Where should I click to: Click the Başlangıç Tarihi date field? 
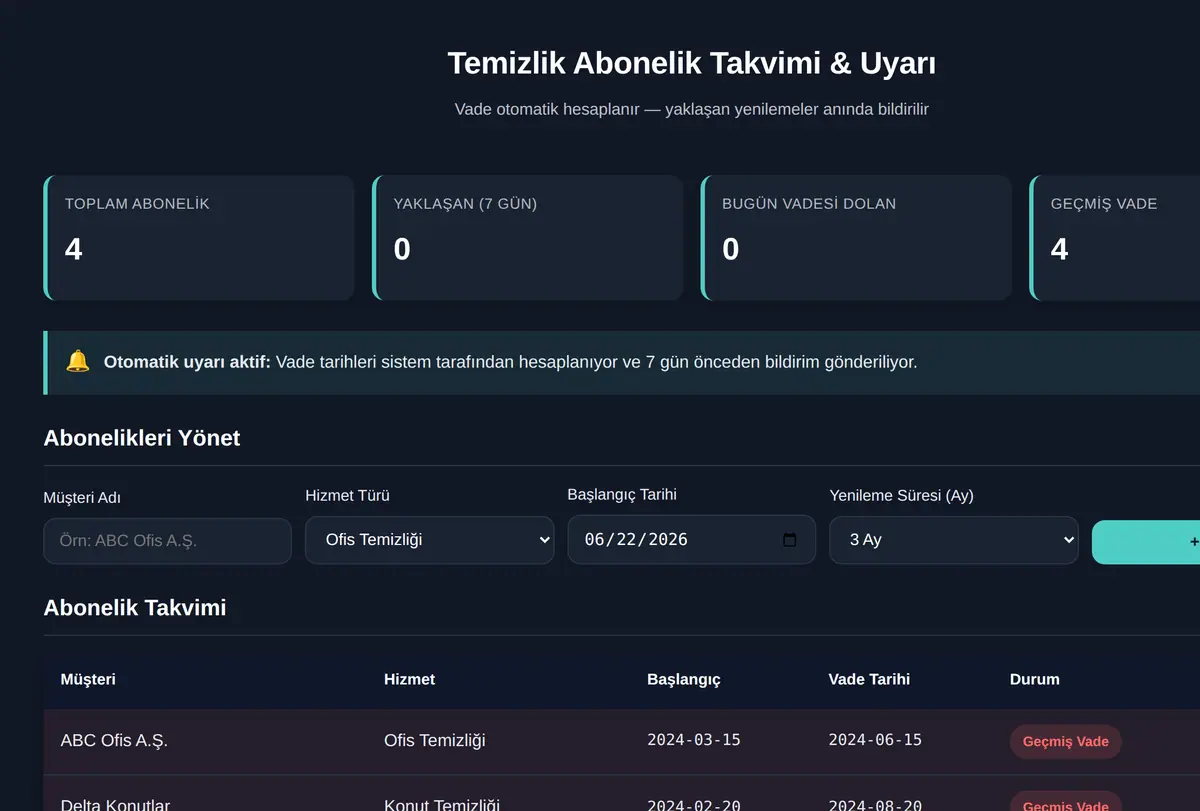[x=691, y=540]
